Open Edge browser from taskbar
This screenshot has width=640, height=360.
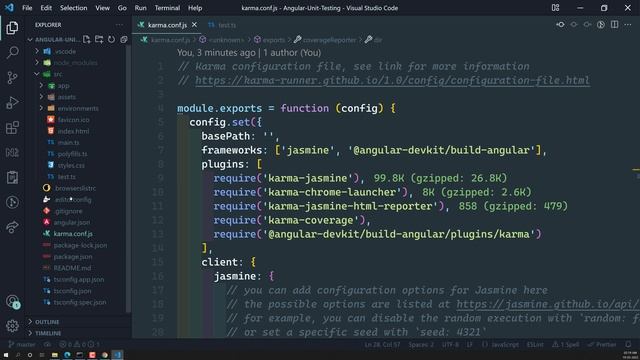point(67,355)
